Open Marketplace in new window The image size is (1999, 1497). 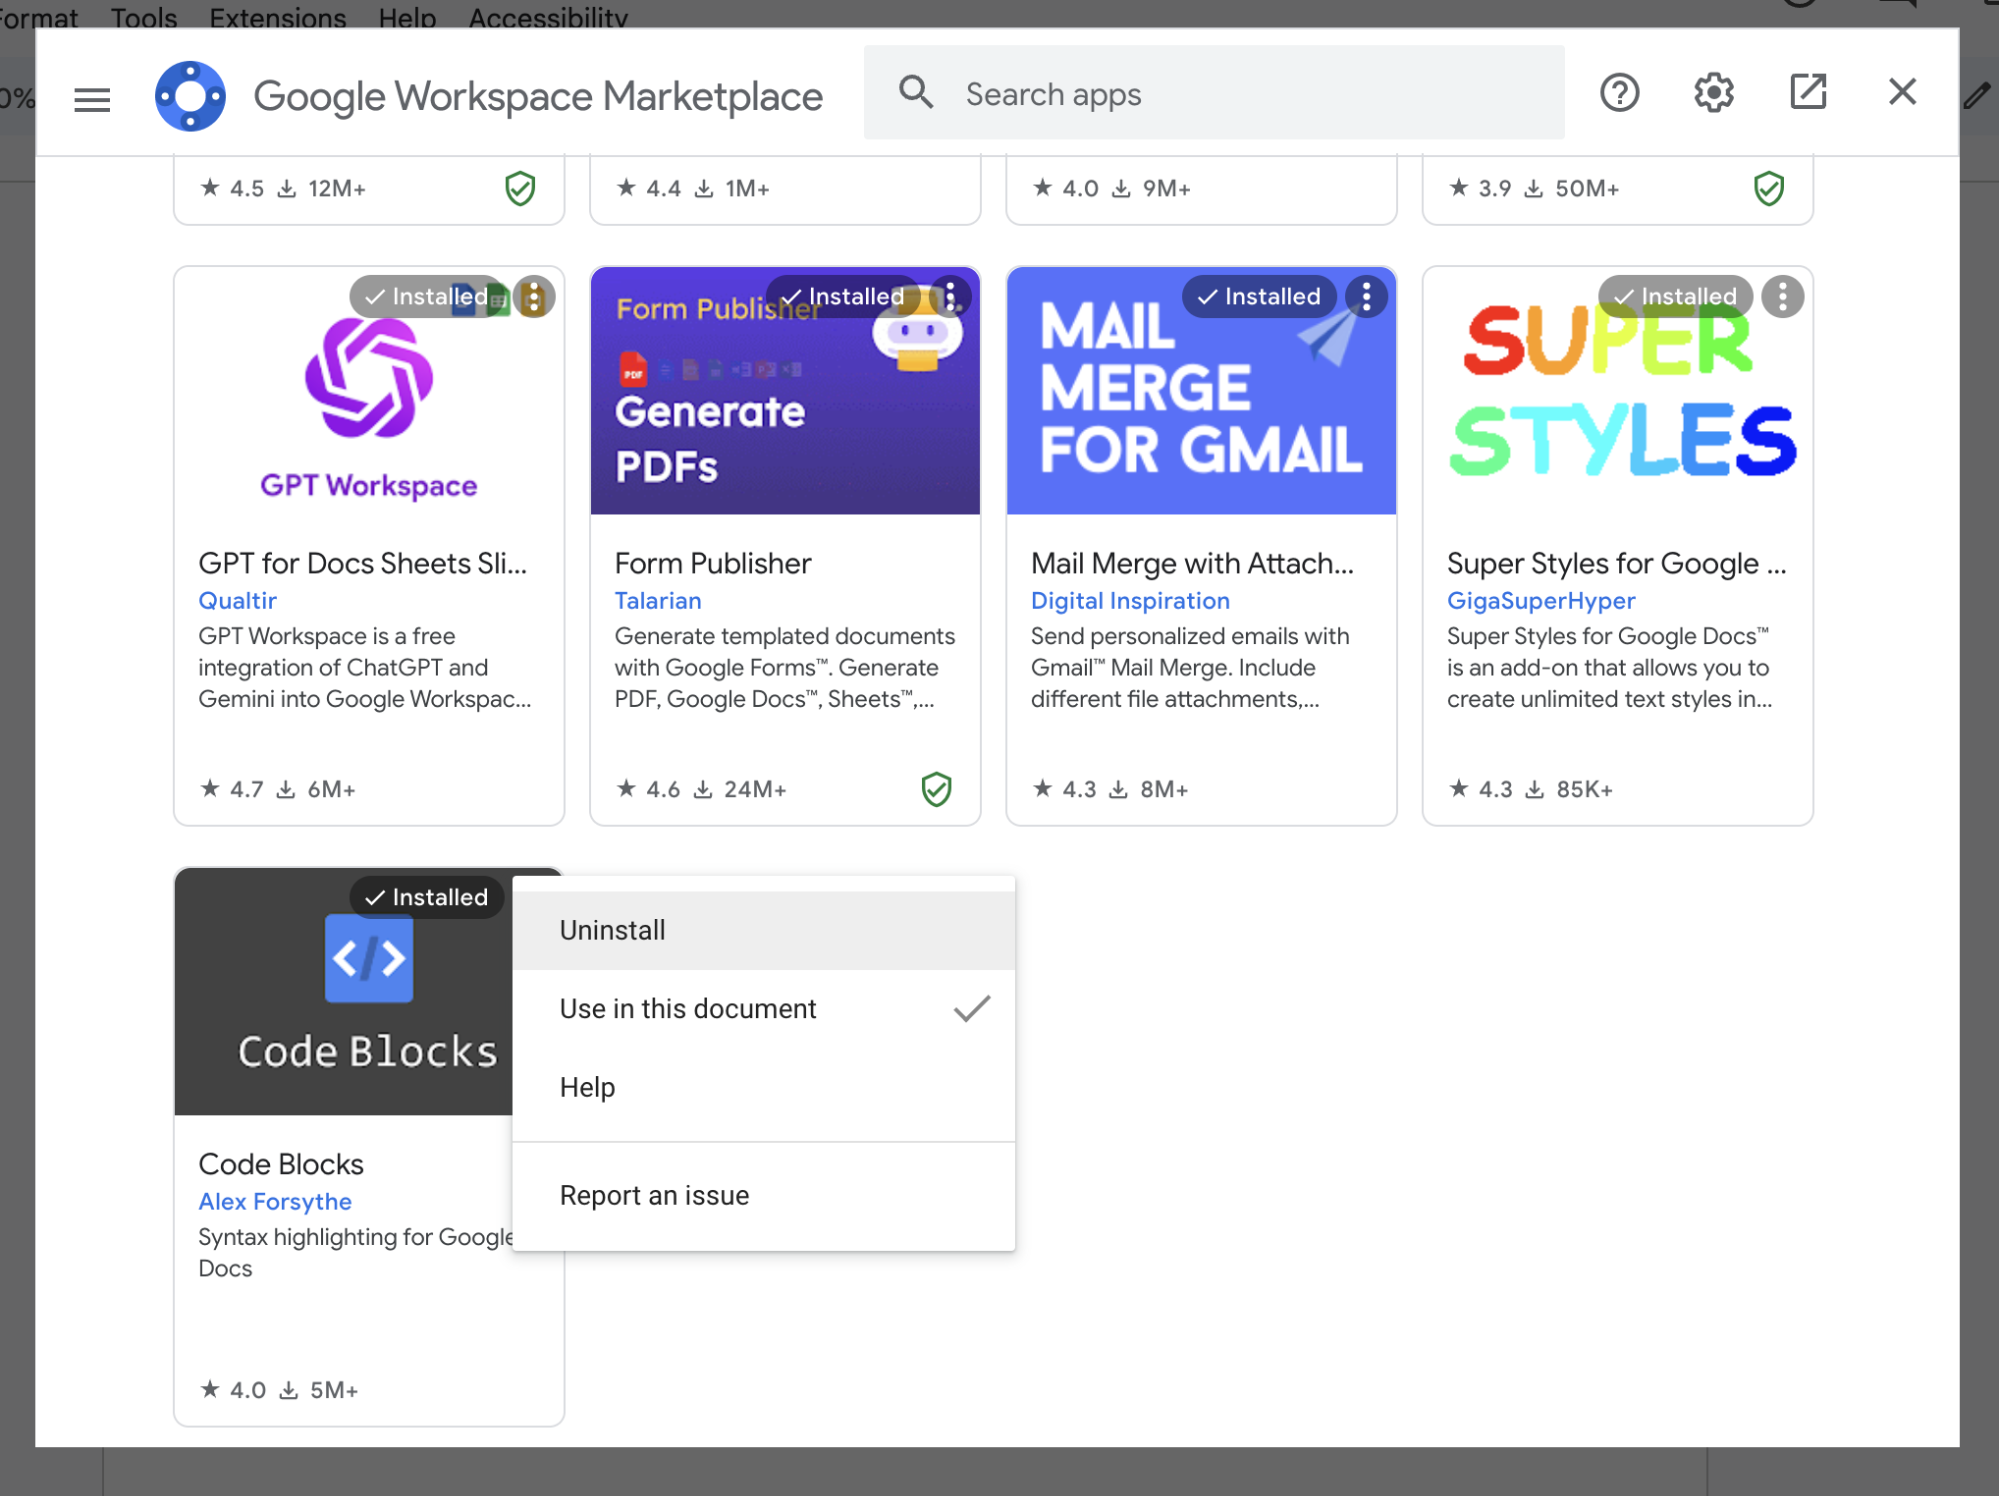click(1807, 92)
